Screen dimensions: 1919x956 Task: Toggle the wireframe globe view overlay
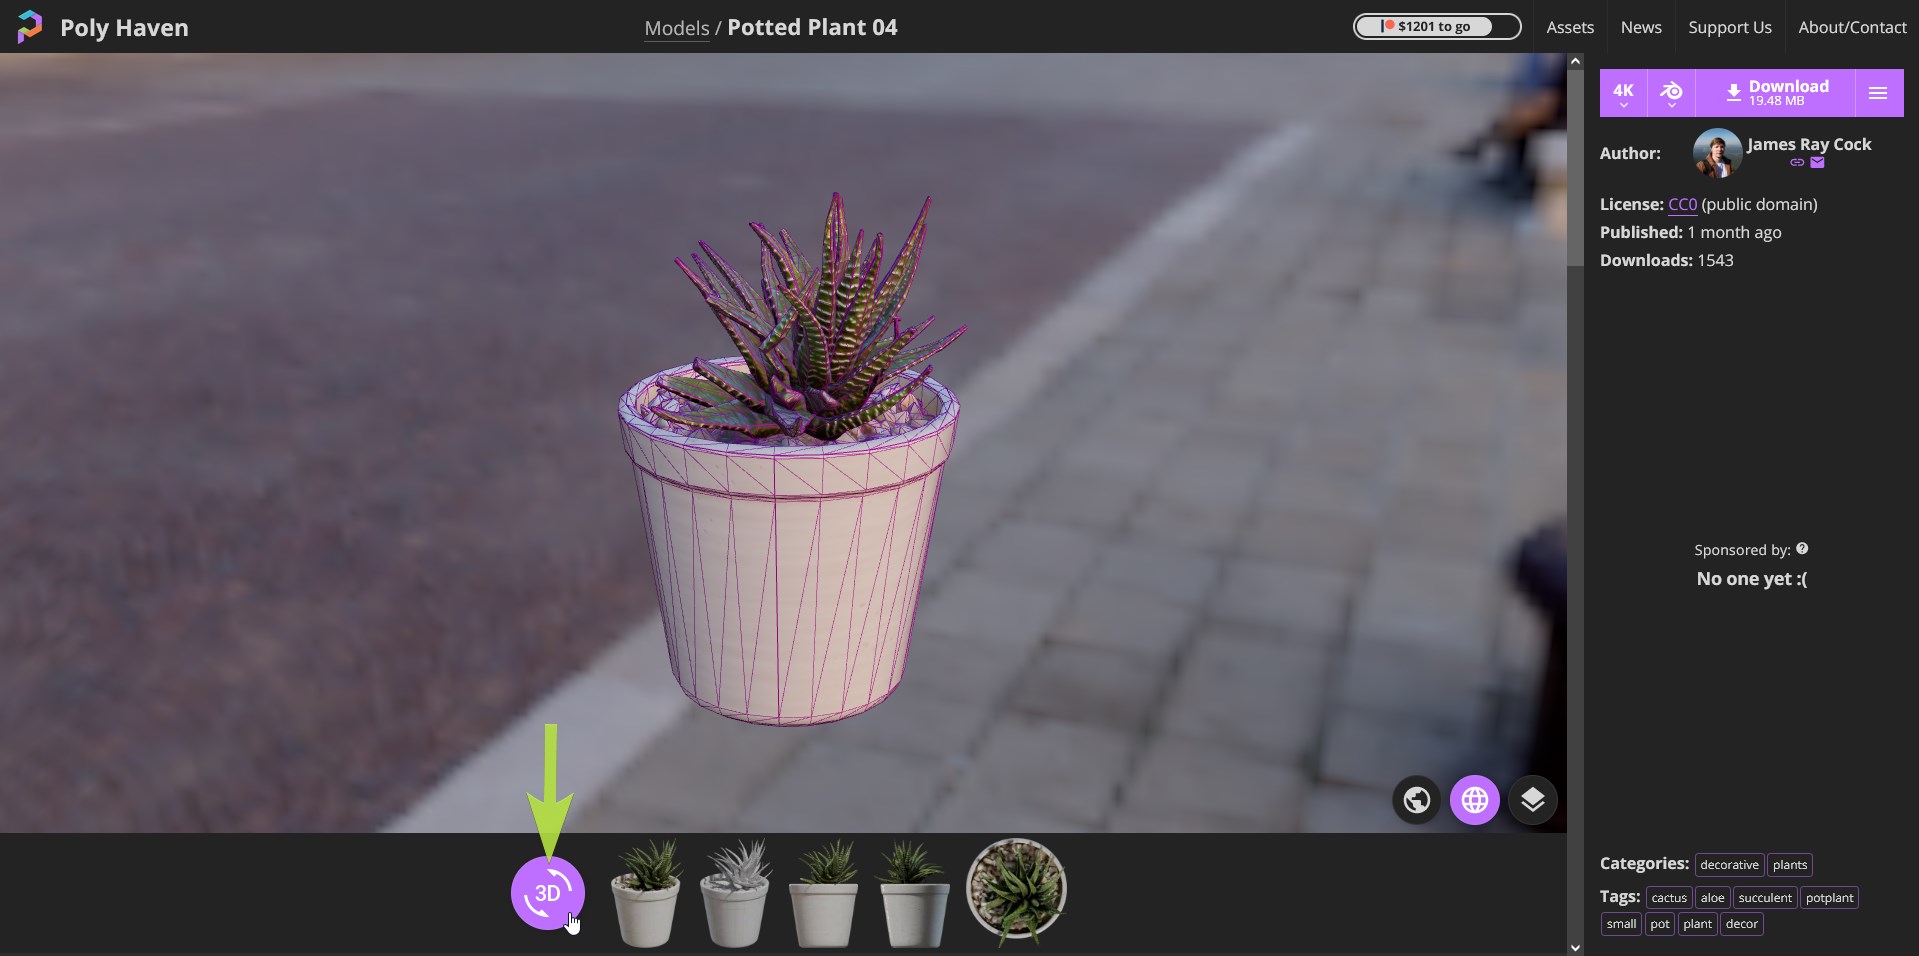coord(1474,799)
